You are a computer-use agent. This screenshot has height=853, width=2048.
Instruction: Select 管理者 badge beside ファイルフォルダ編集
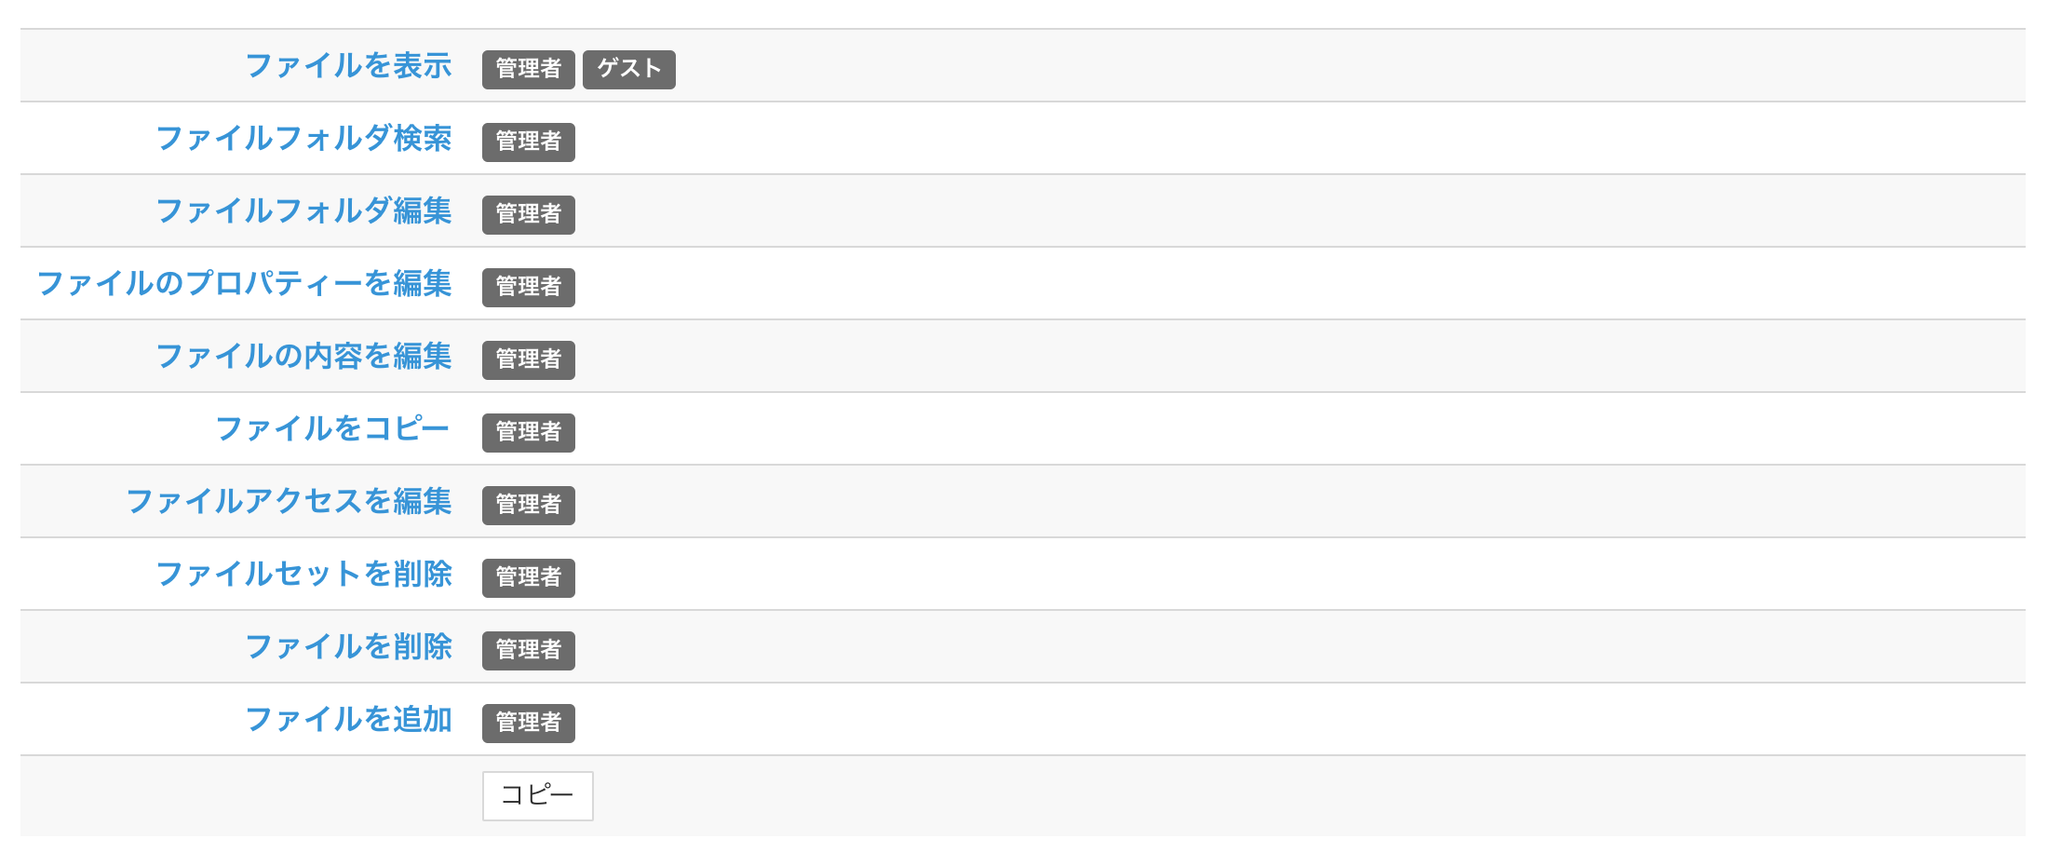pos(528,215)
